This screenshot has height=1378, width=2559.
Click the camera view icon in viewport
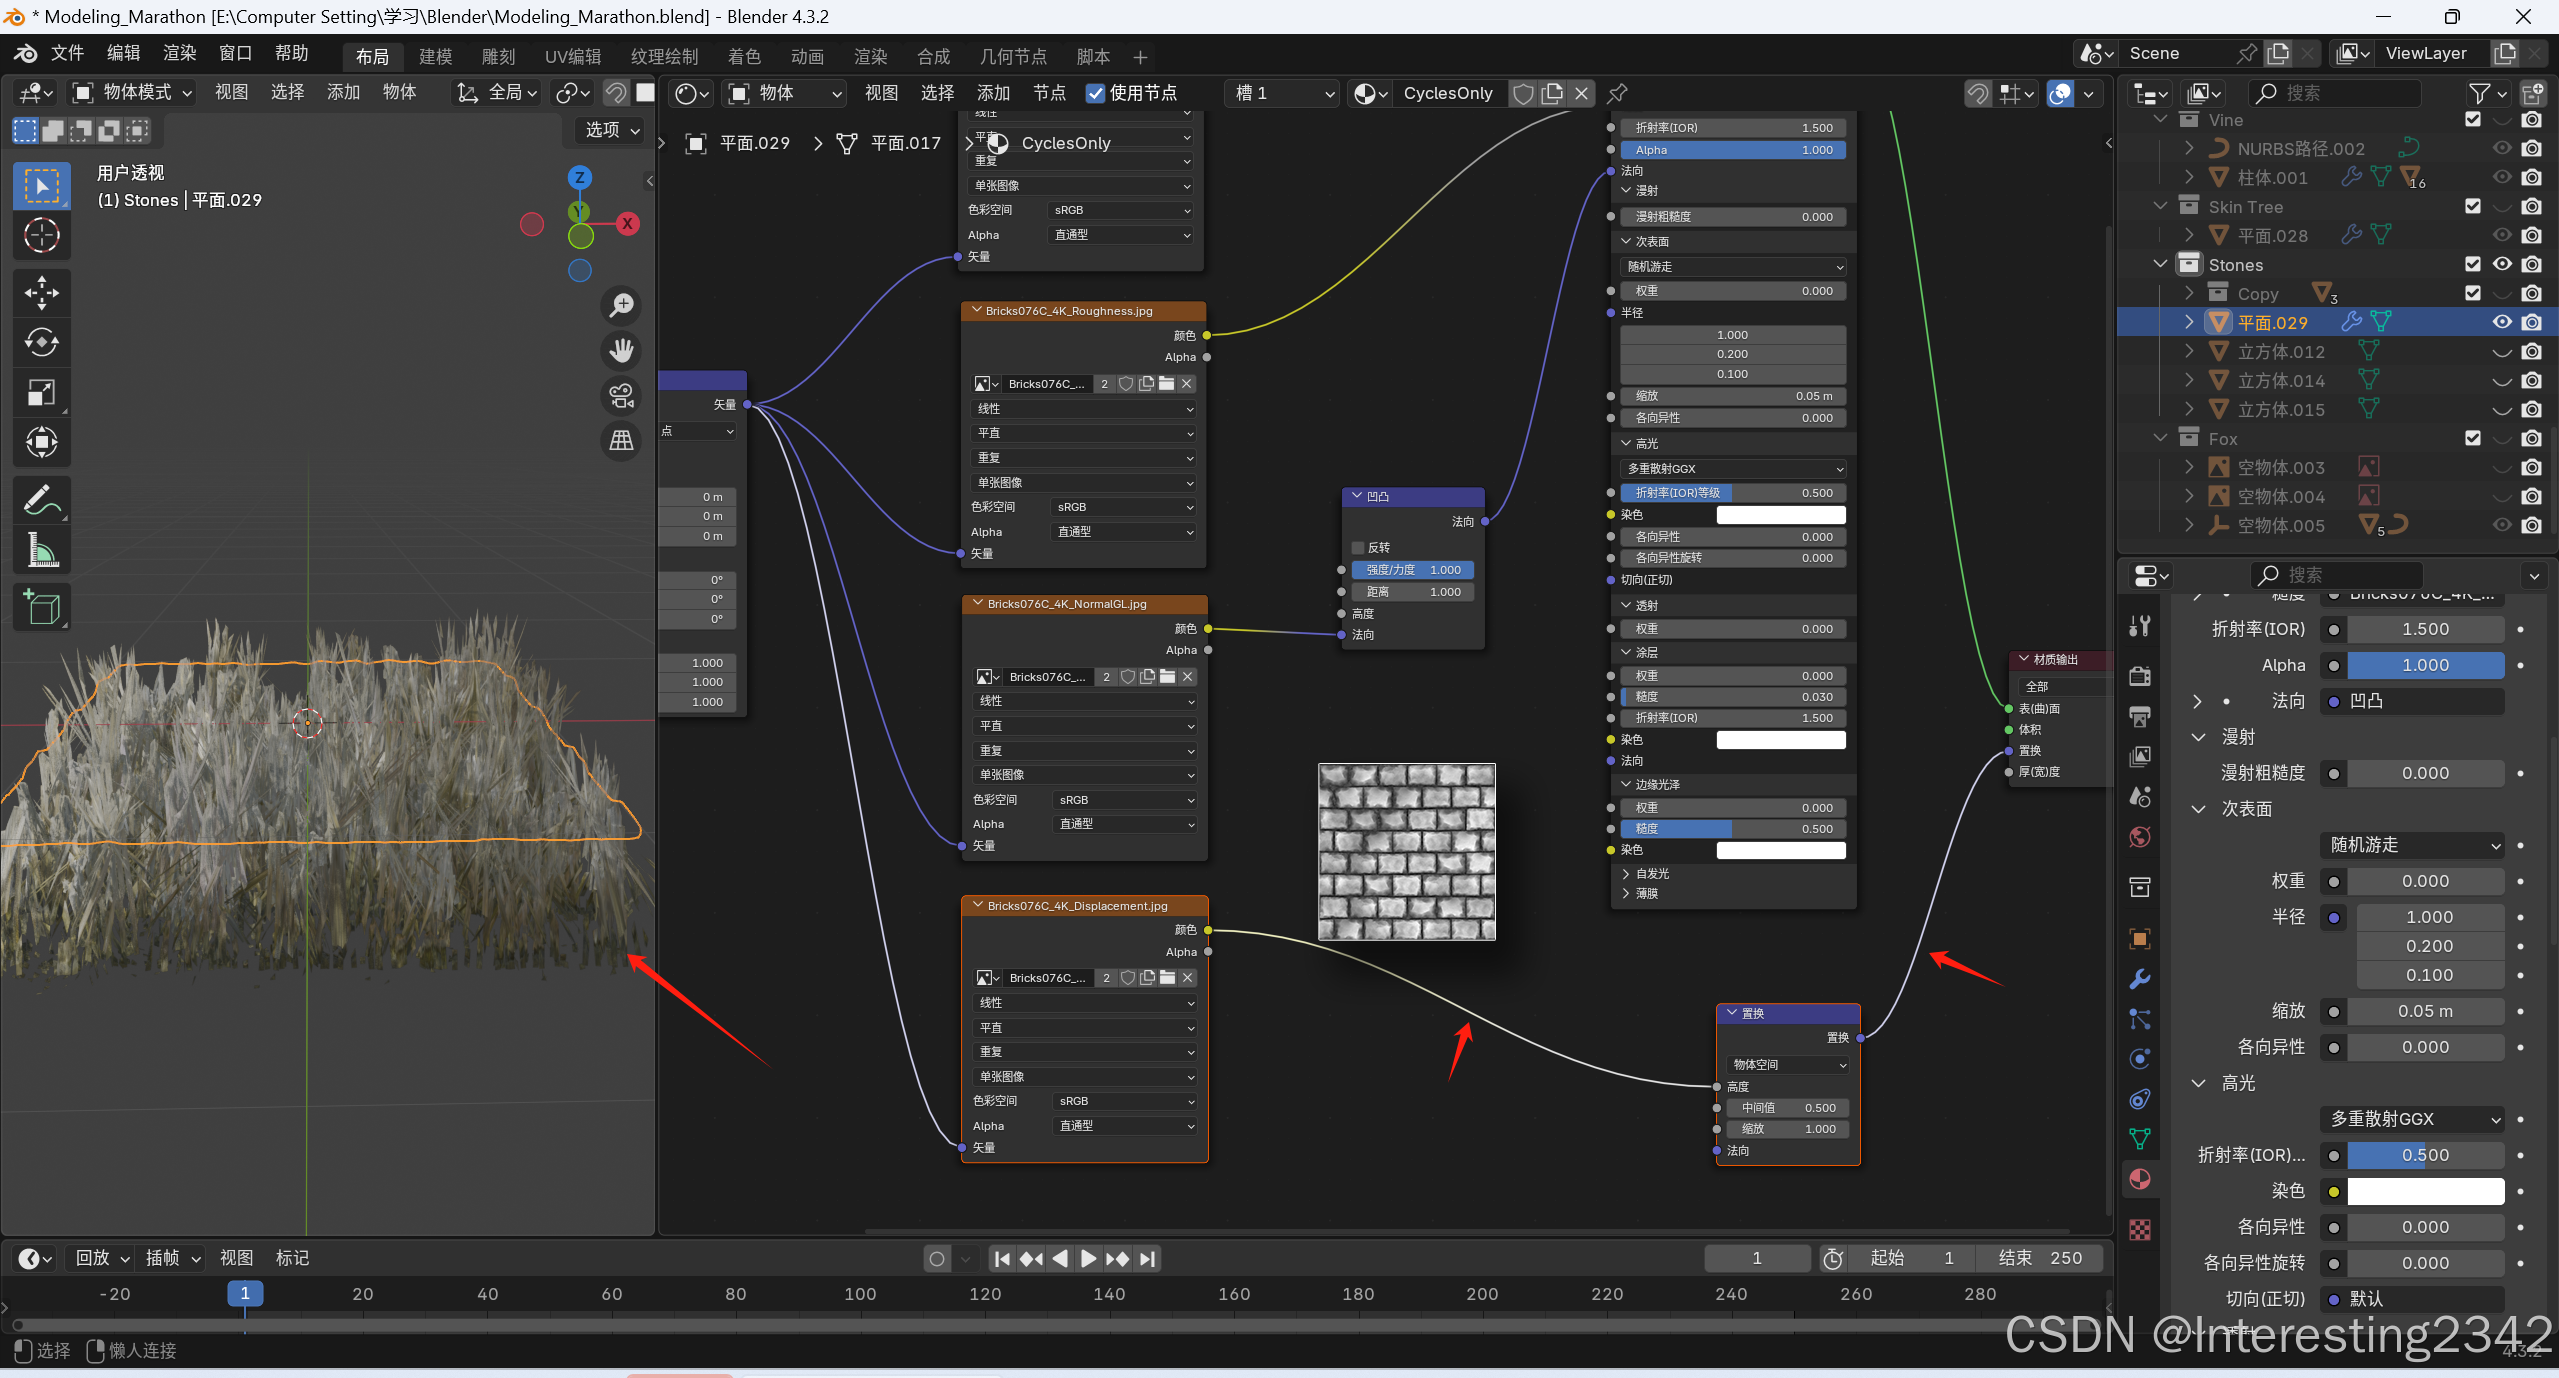click(622, 396)
